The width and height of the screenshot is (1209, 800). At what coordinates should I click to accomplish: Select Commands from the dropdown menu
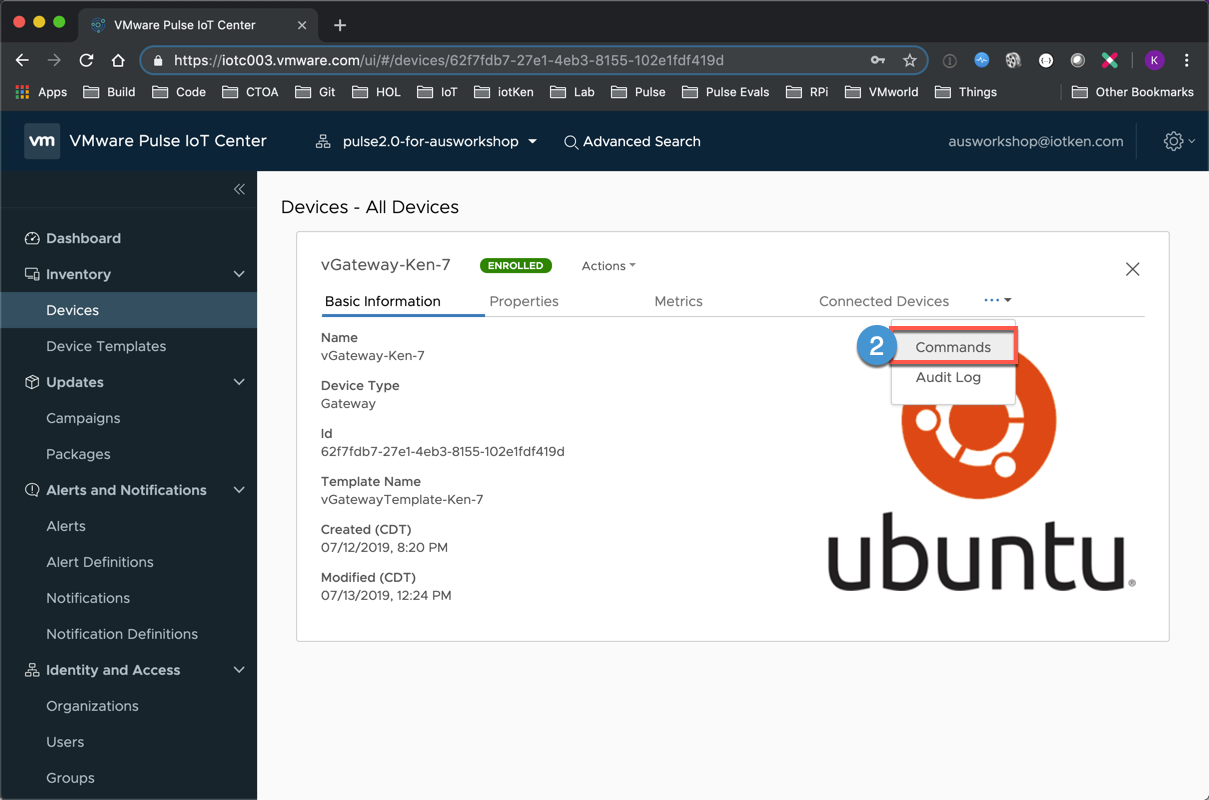point(953,347)
